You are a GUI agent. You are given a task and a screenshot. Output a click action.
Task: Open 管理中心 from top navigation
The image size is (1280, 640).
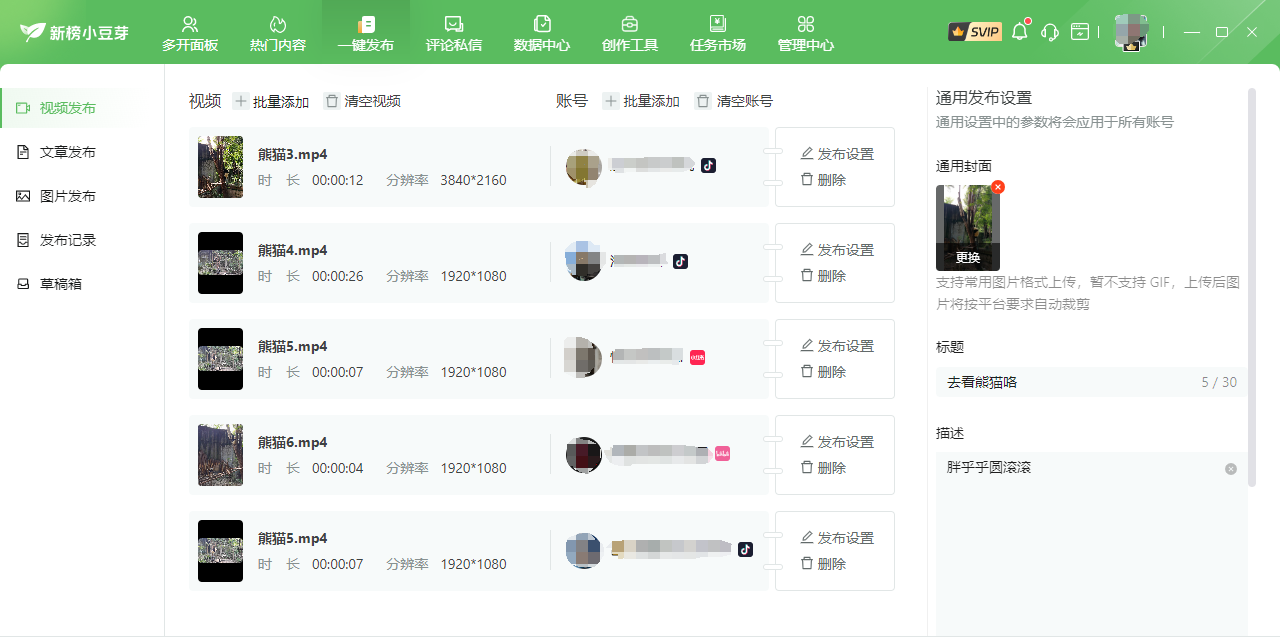[x=806, y=33]
